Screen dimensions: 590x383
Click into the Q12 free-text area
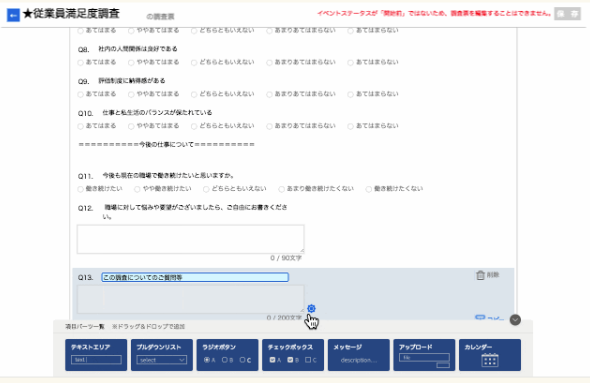(190, 239)
